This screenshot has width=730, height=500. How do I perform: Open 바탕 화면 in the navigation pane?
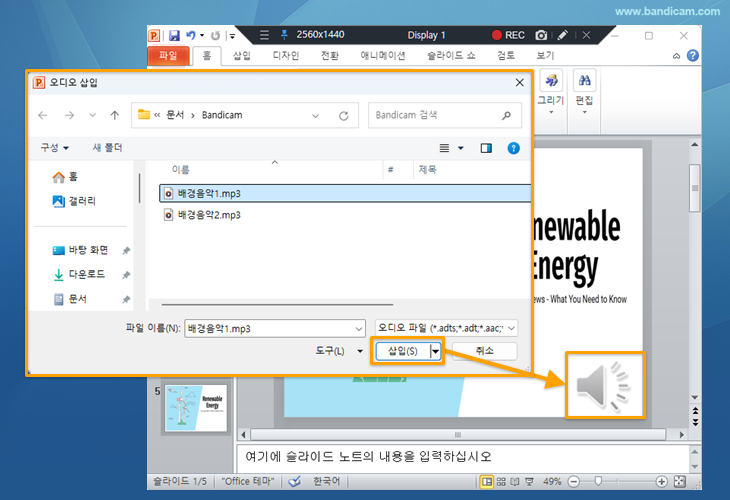click(80, 250)
